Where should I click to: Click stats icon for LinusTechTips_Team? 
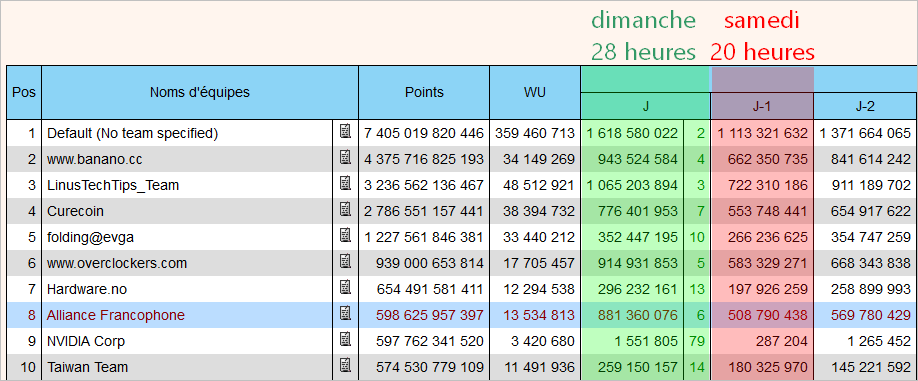(345, 184)
